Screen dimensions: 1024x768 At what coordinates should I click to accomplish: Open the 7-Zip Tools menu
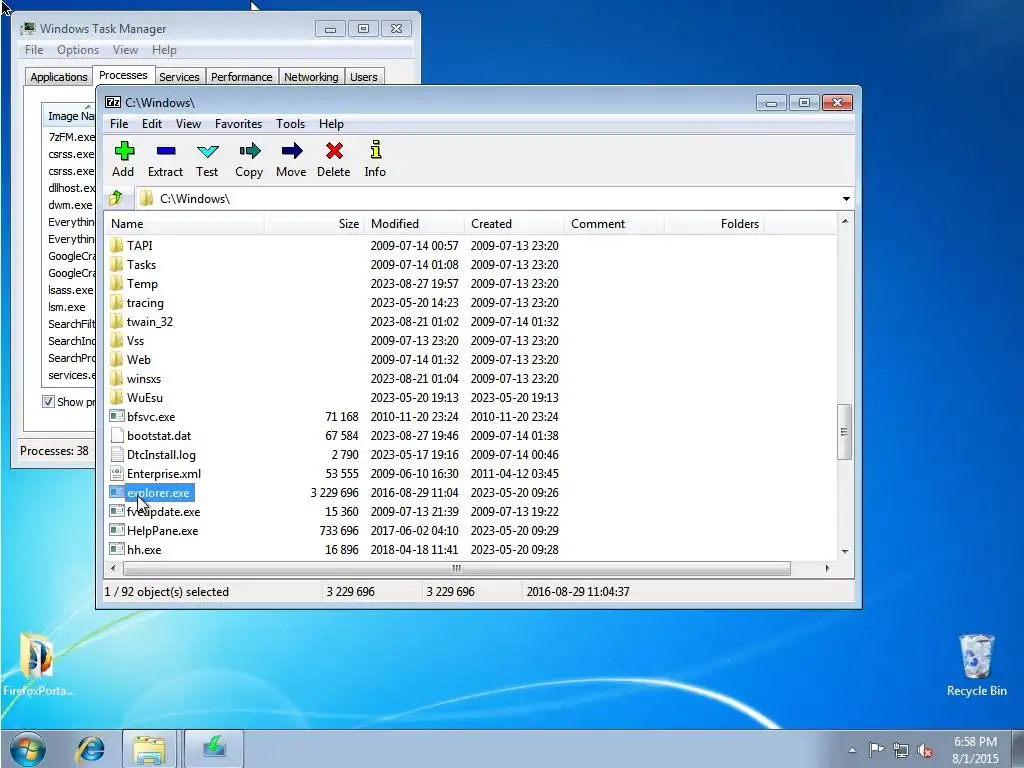pos(291,123)
